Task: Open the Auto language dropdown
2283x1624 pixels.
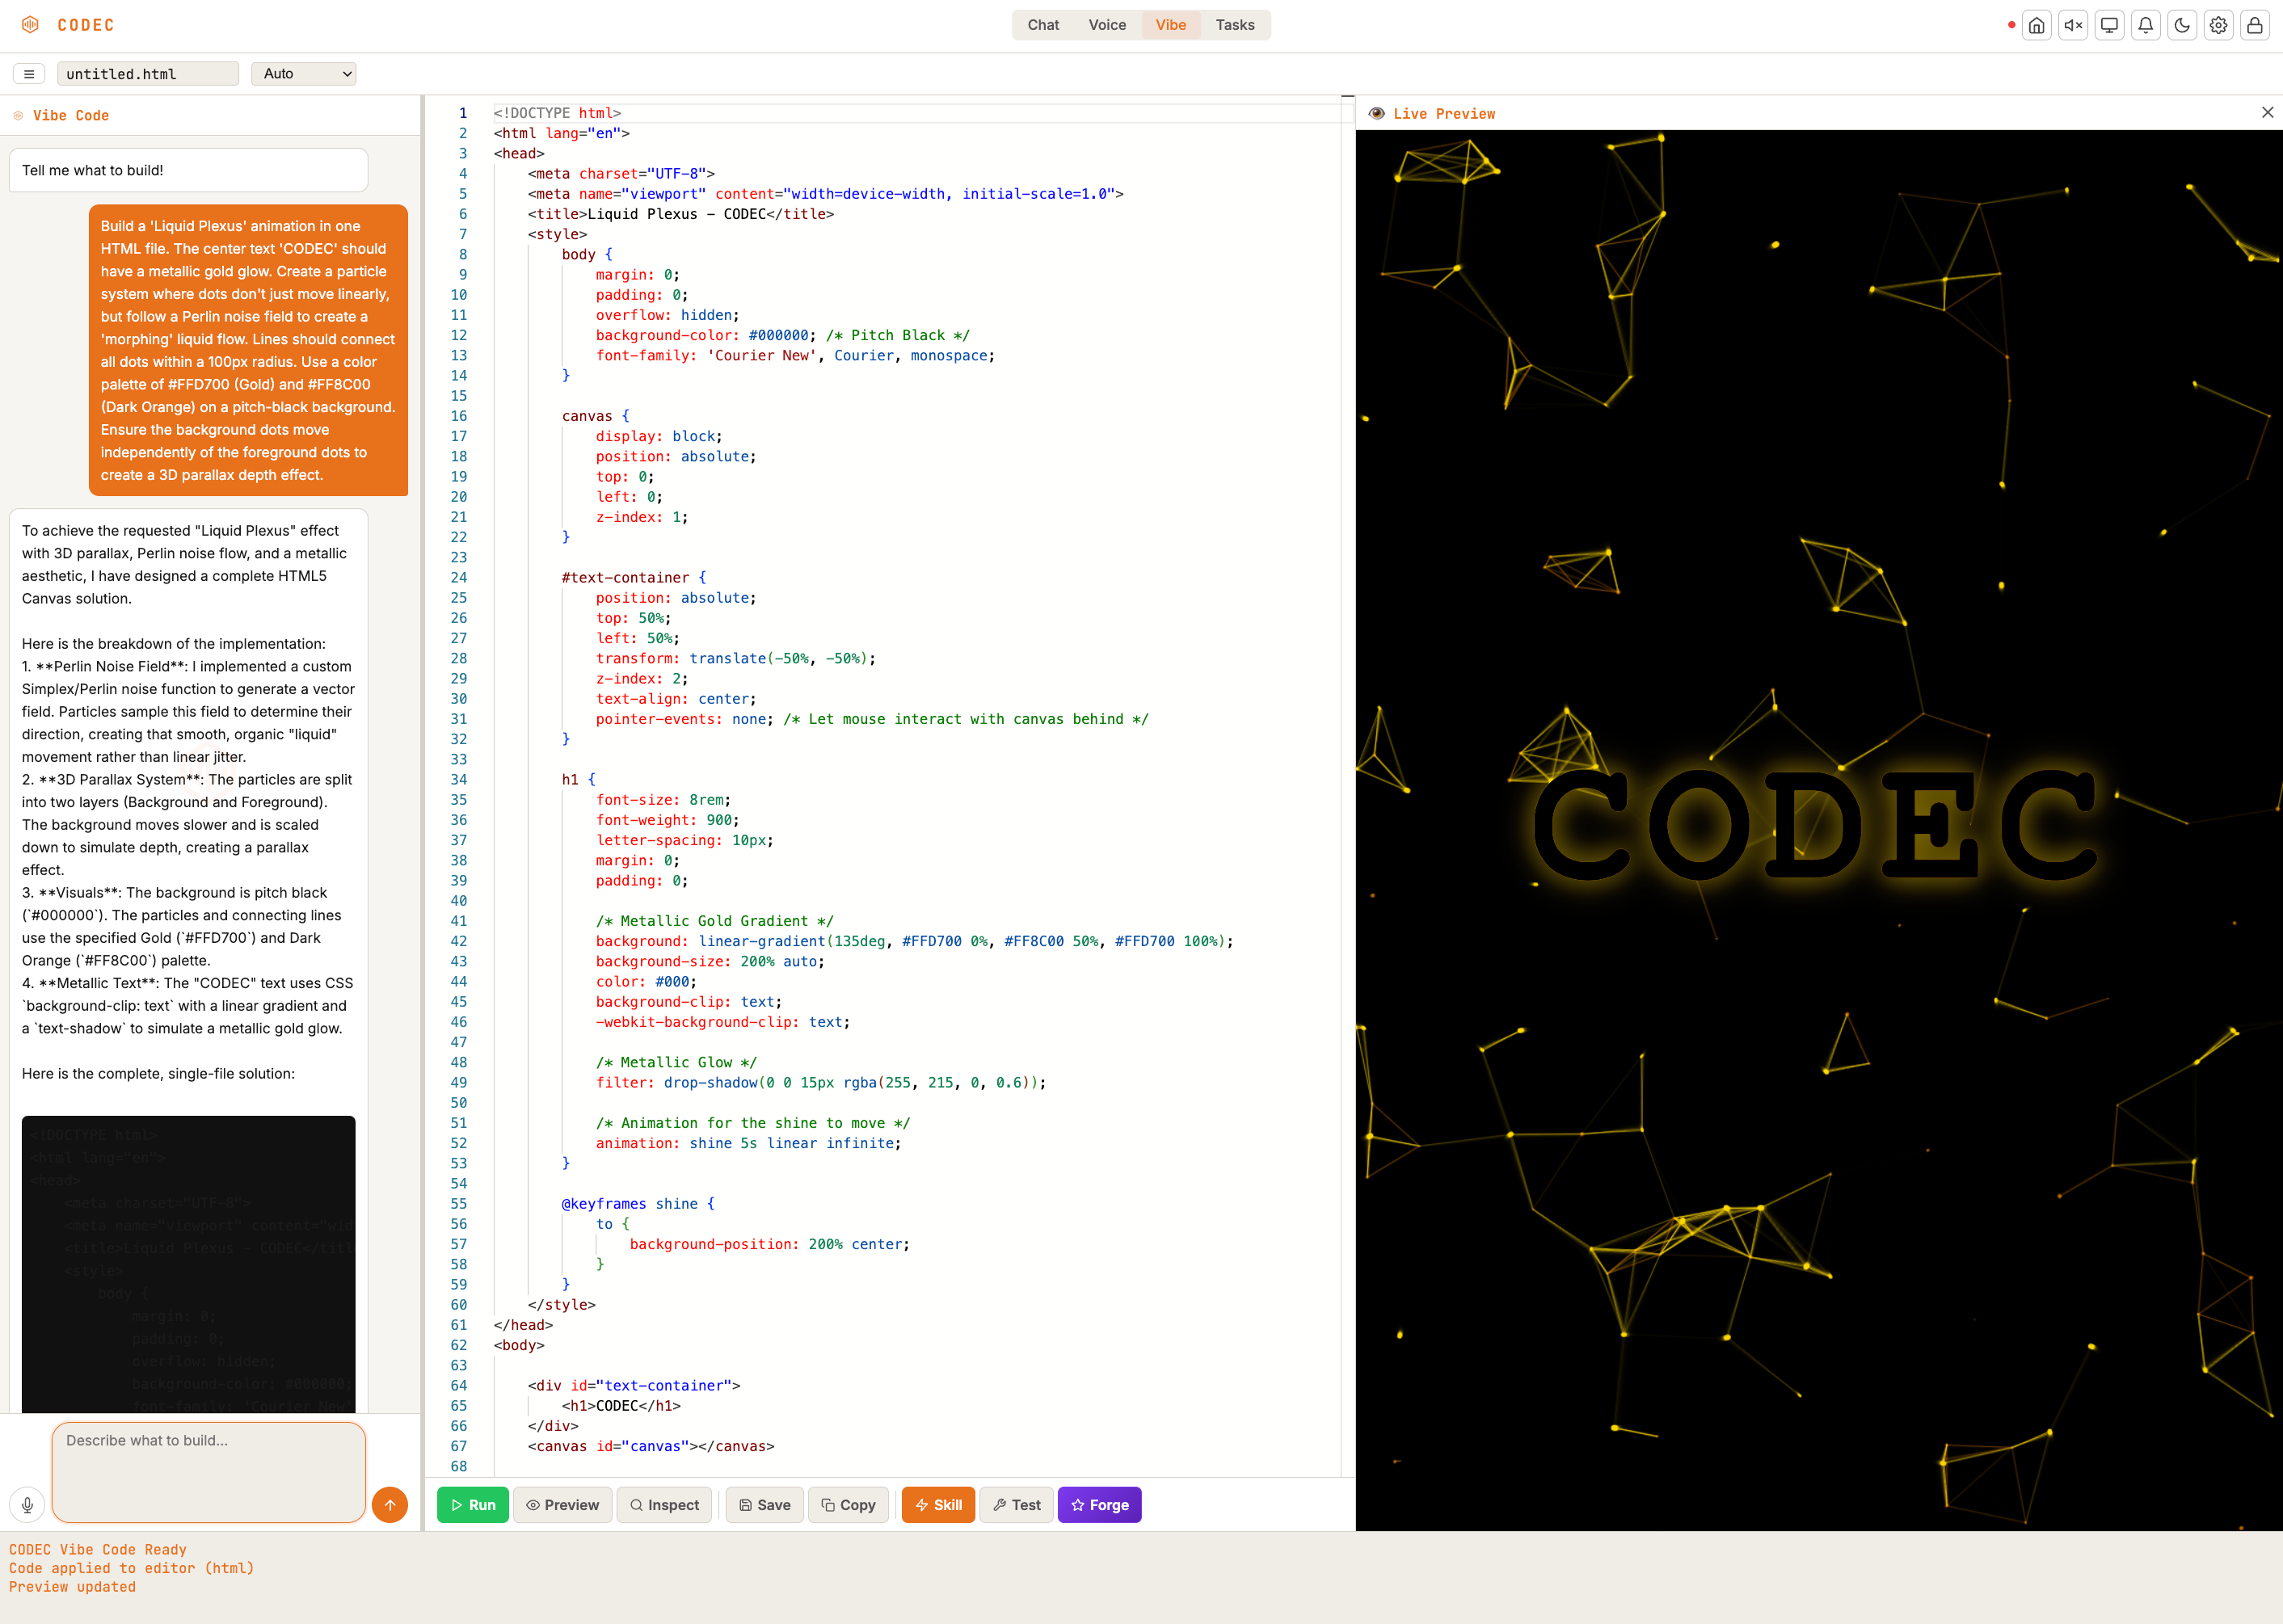Action: (304, 74)
